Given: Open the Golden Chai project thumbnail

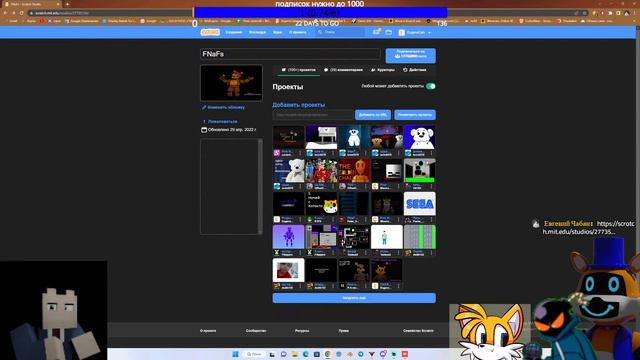Looking at the screenshot, I should tap(354, 170).
